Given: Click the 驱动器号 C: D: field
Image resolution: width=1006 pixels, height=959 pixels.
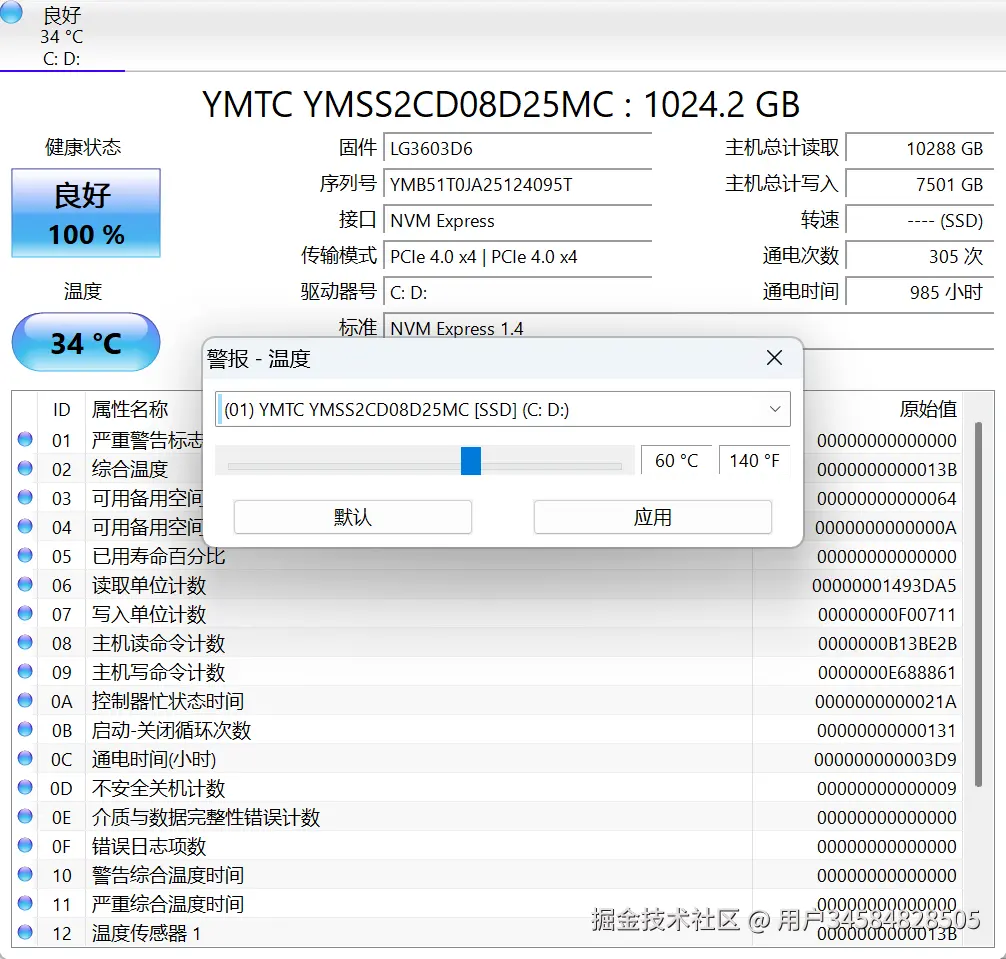Looking at the screenshot, I should (x=517, y=293).
